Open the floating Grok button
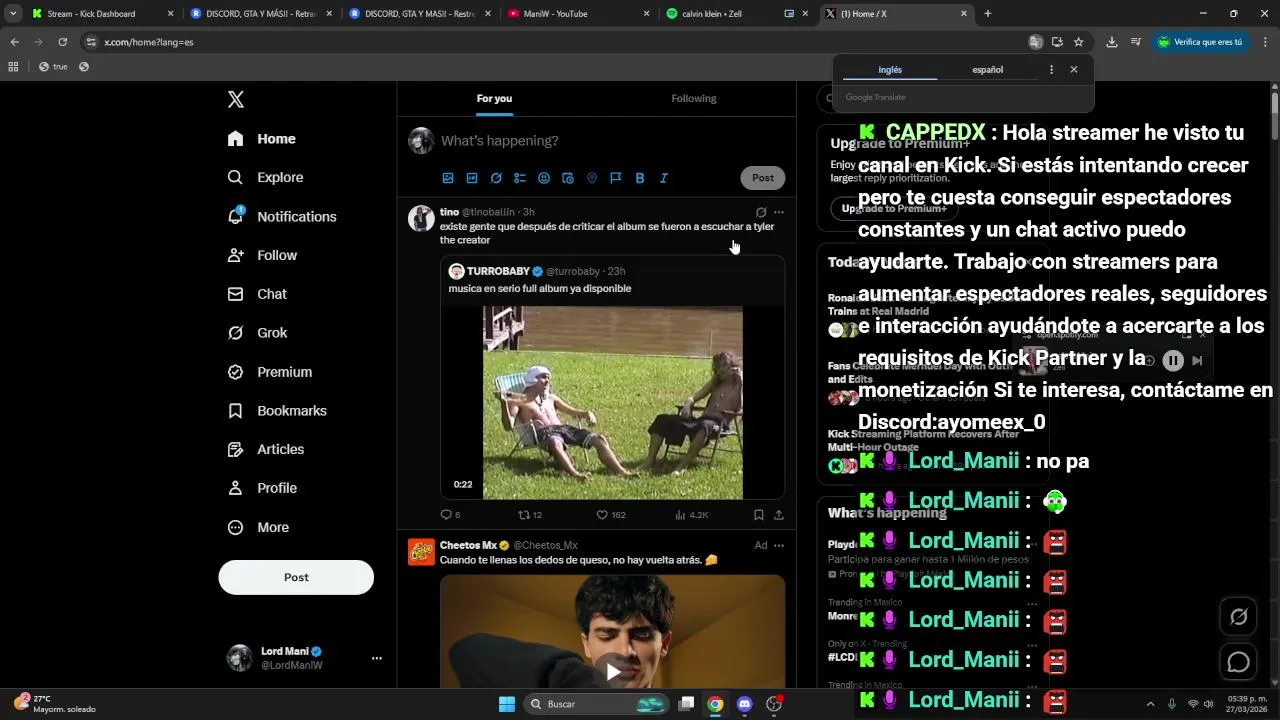This screenshot has height=720, width=1280. point(1239,617)
